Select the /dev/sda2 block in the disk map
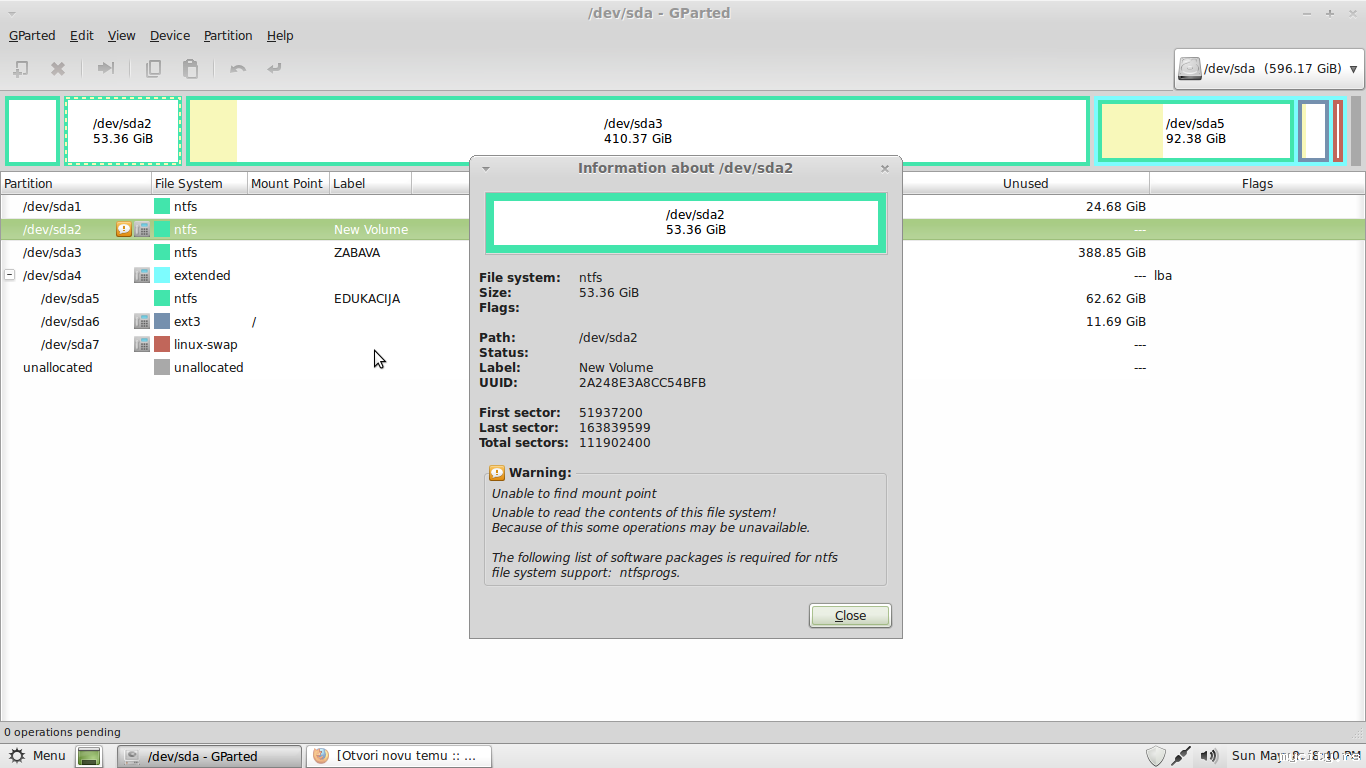Screen dimensions: 1366x768 [123, 131]
